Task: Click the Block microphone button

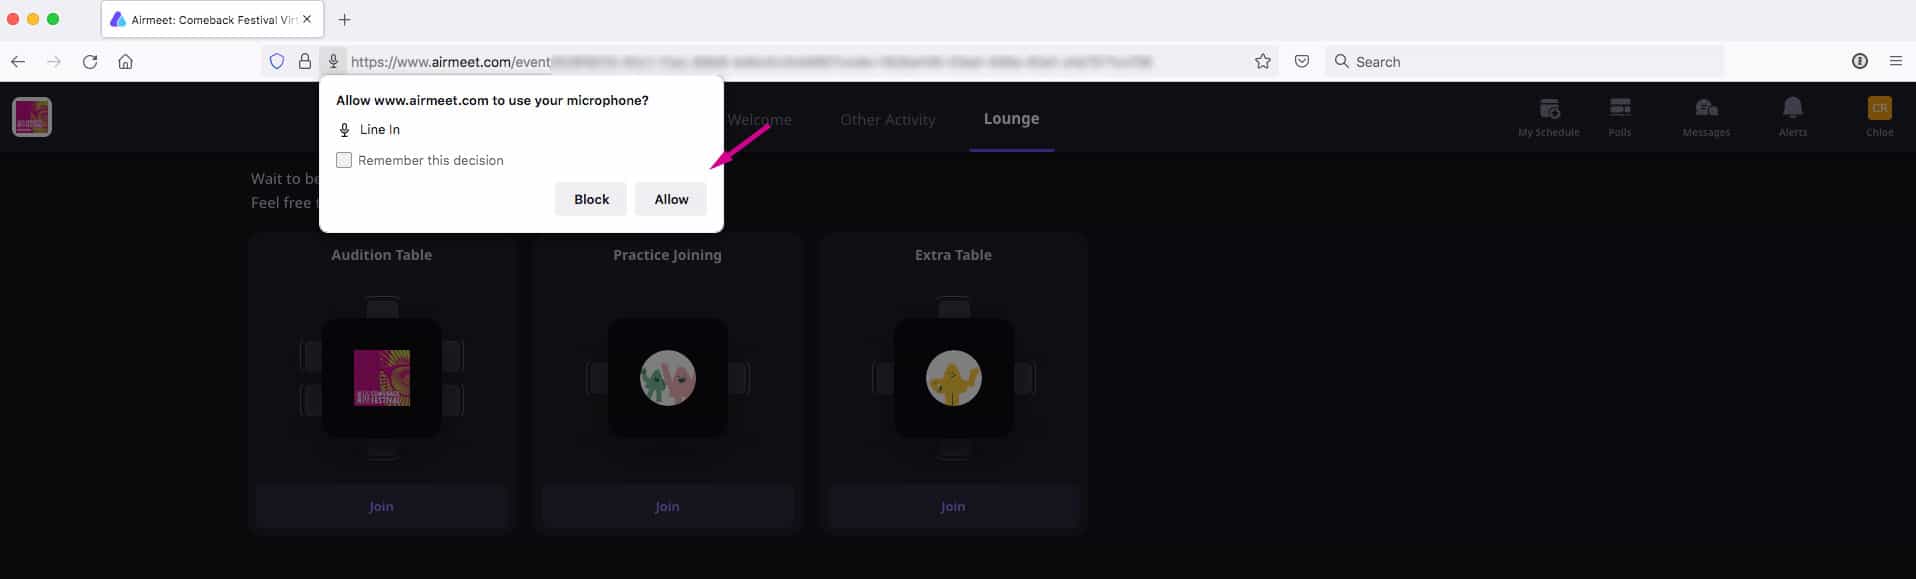Action: tap(591, 199)
